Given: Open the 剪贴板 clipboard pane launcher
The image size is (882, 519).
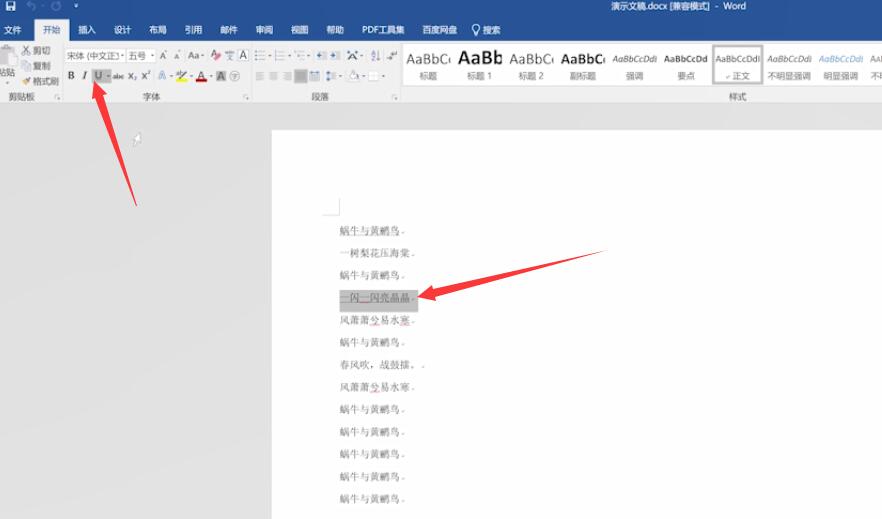Looking at the screenshot, I should pos(57,97).
